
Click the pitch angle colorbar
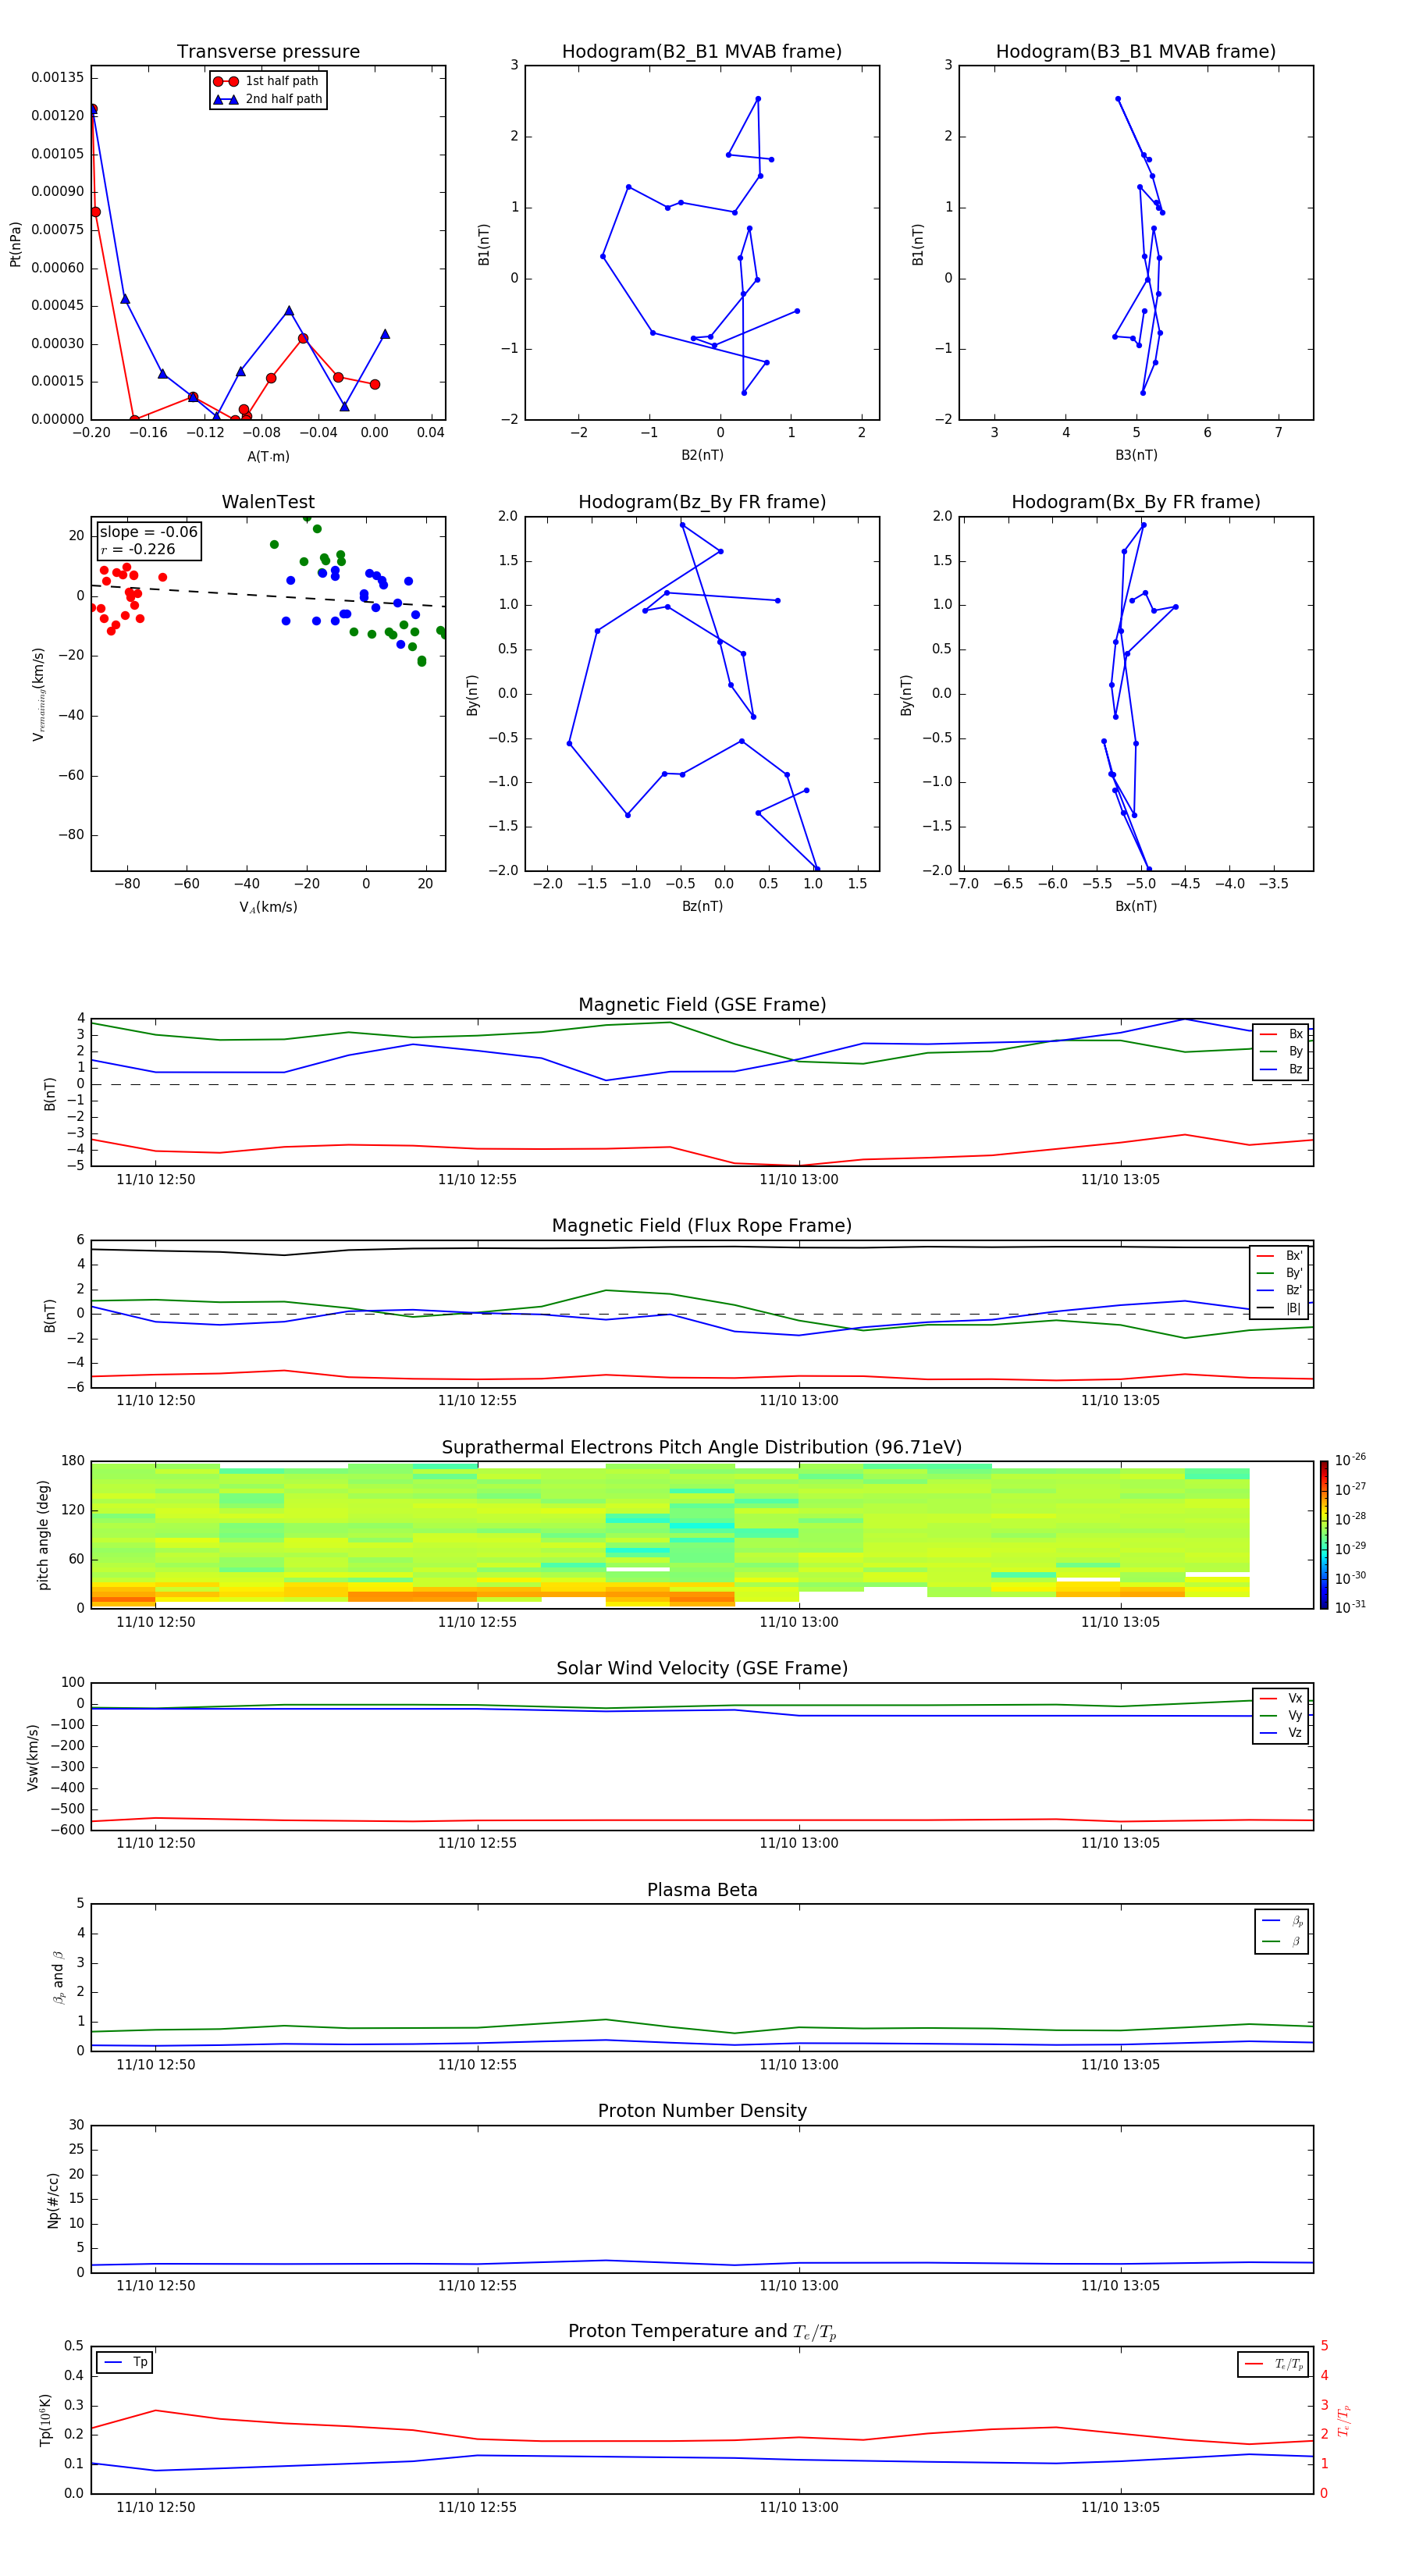(x=1324, y=1535)
